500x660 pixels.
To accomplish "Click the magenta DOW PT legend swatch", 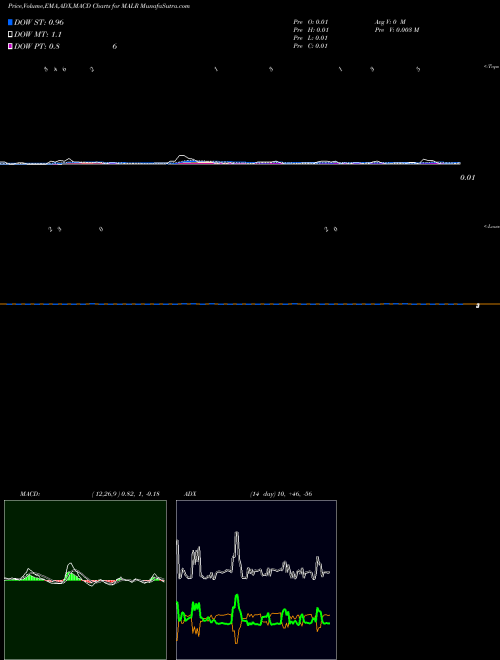I will [10, 46].
